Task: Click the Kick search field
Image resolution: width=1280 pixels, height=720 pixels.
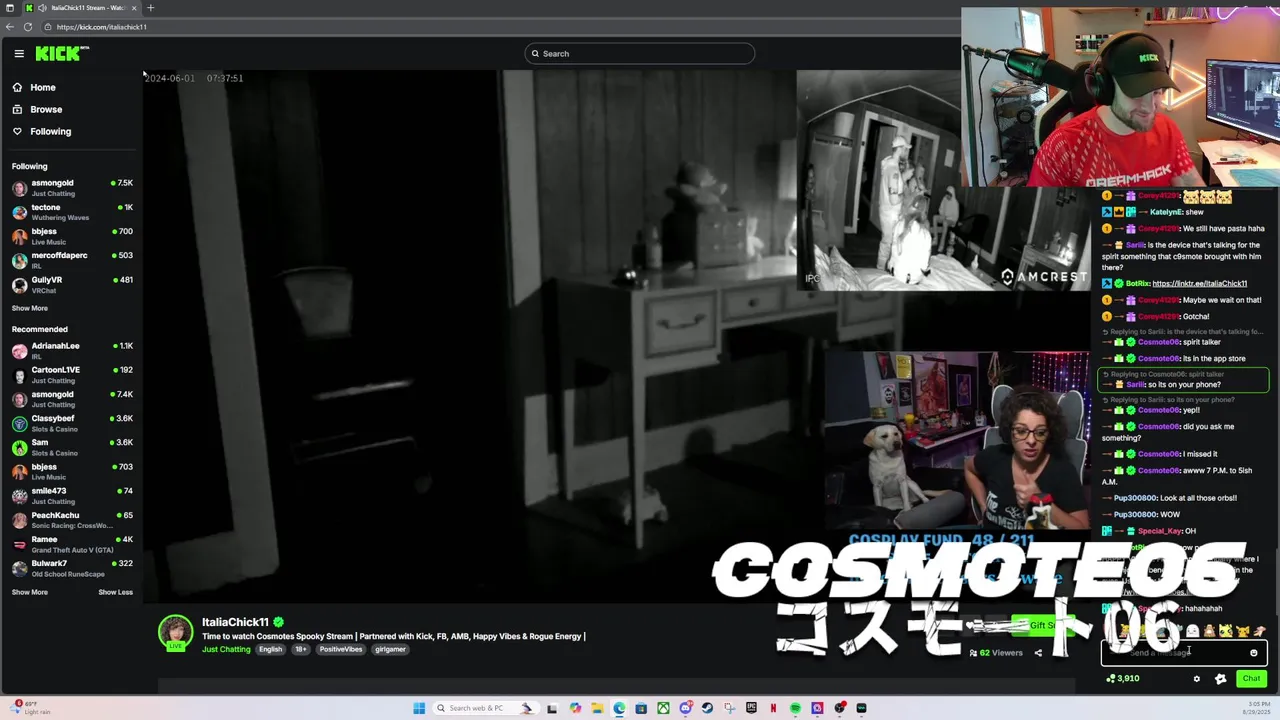Action: [x=640, y=54]
